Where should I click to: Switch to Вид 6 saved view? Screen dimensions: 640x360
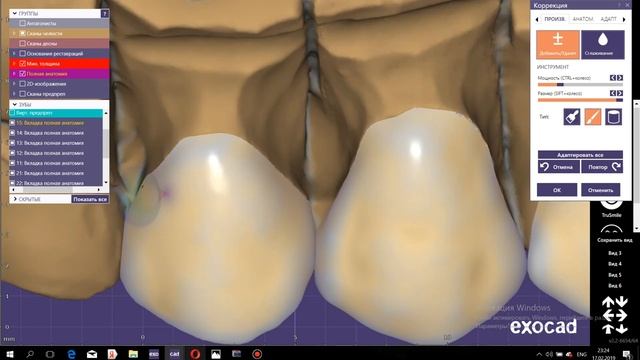614,286
